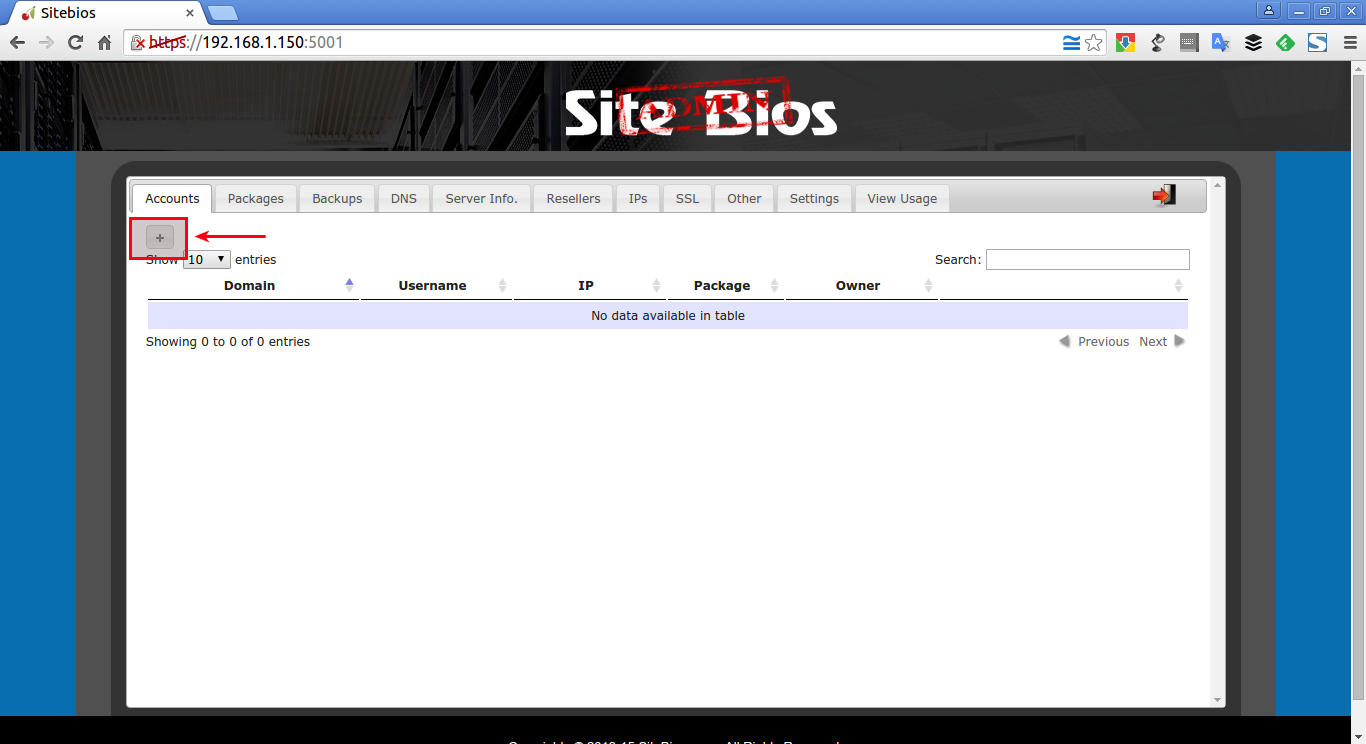Open the View Usage tab
Image resolution: width=1366 pixels, height=744 pixels.
(902, 198)
